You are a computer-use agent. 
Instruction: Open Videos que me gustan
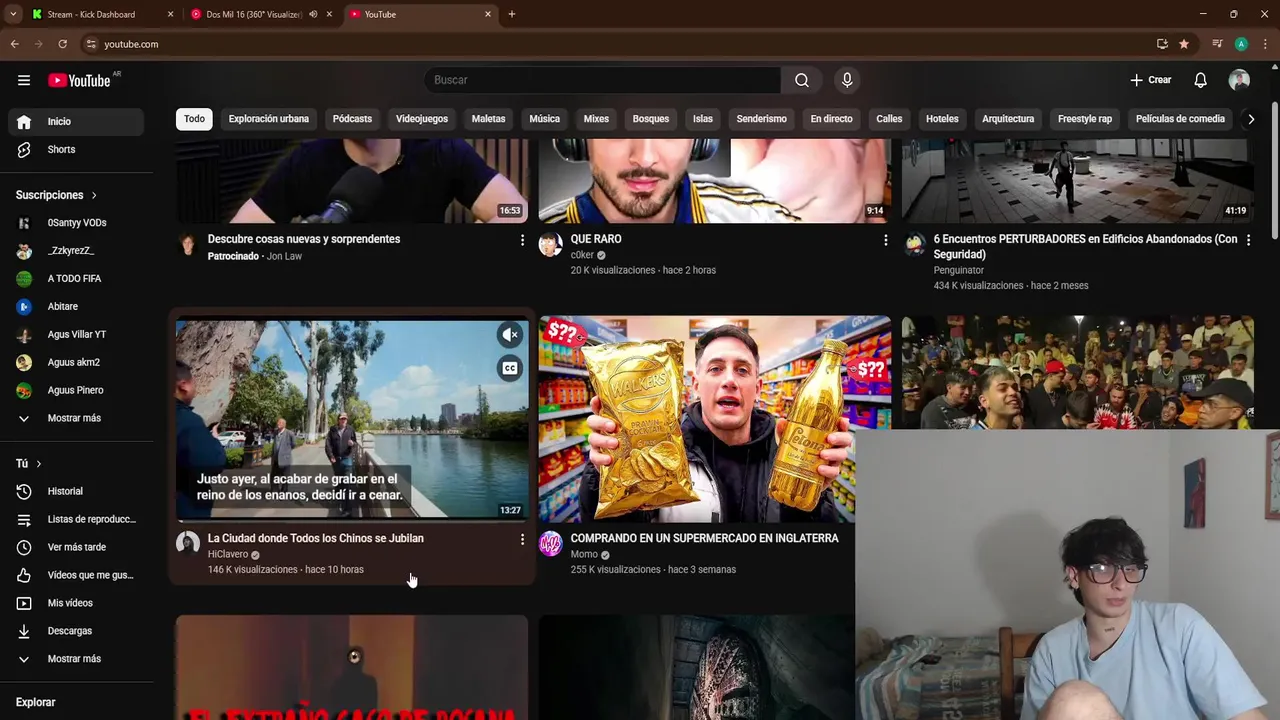[76, 575]
